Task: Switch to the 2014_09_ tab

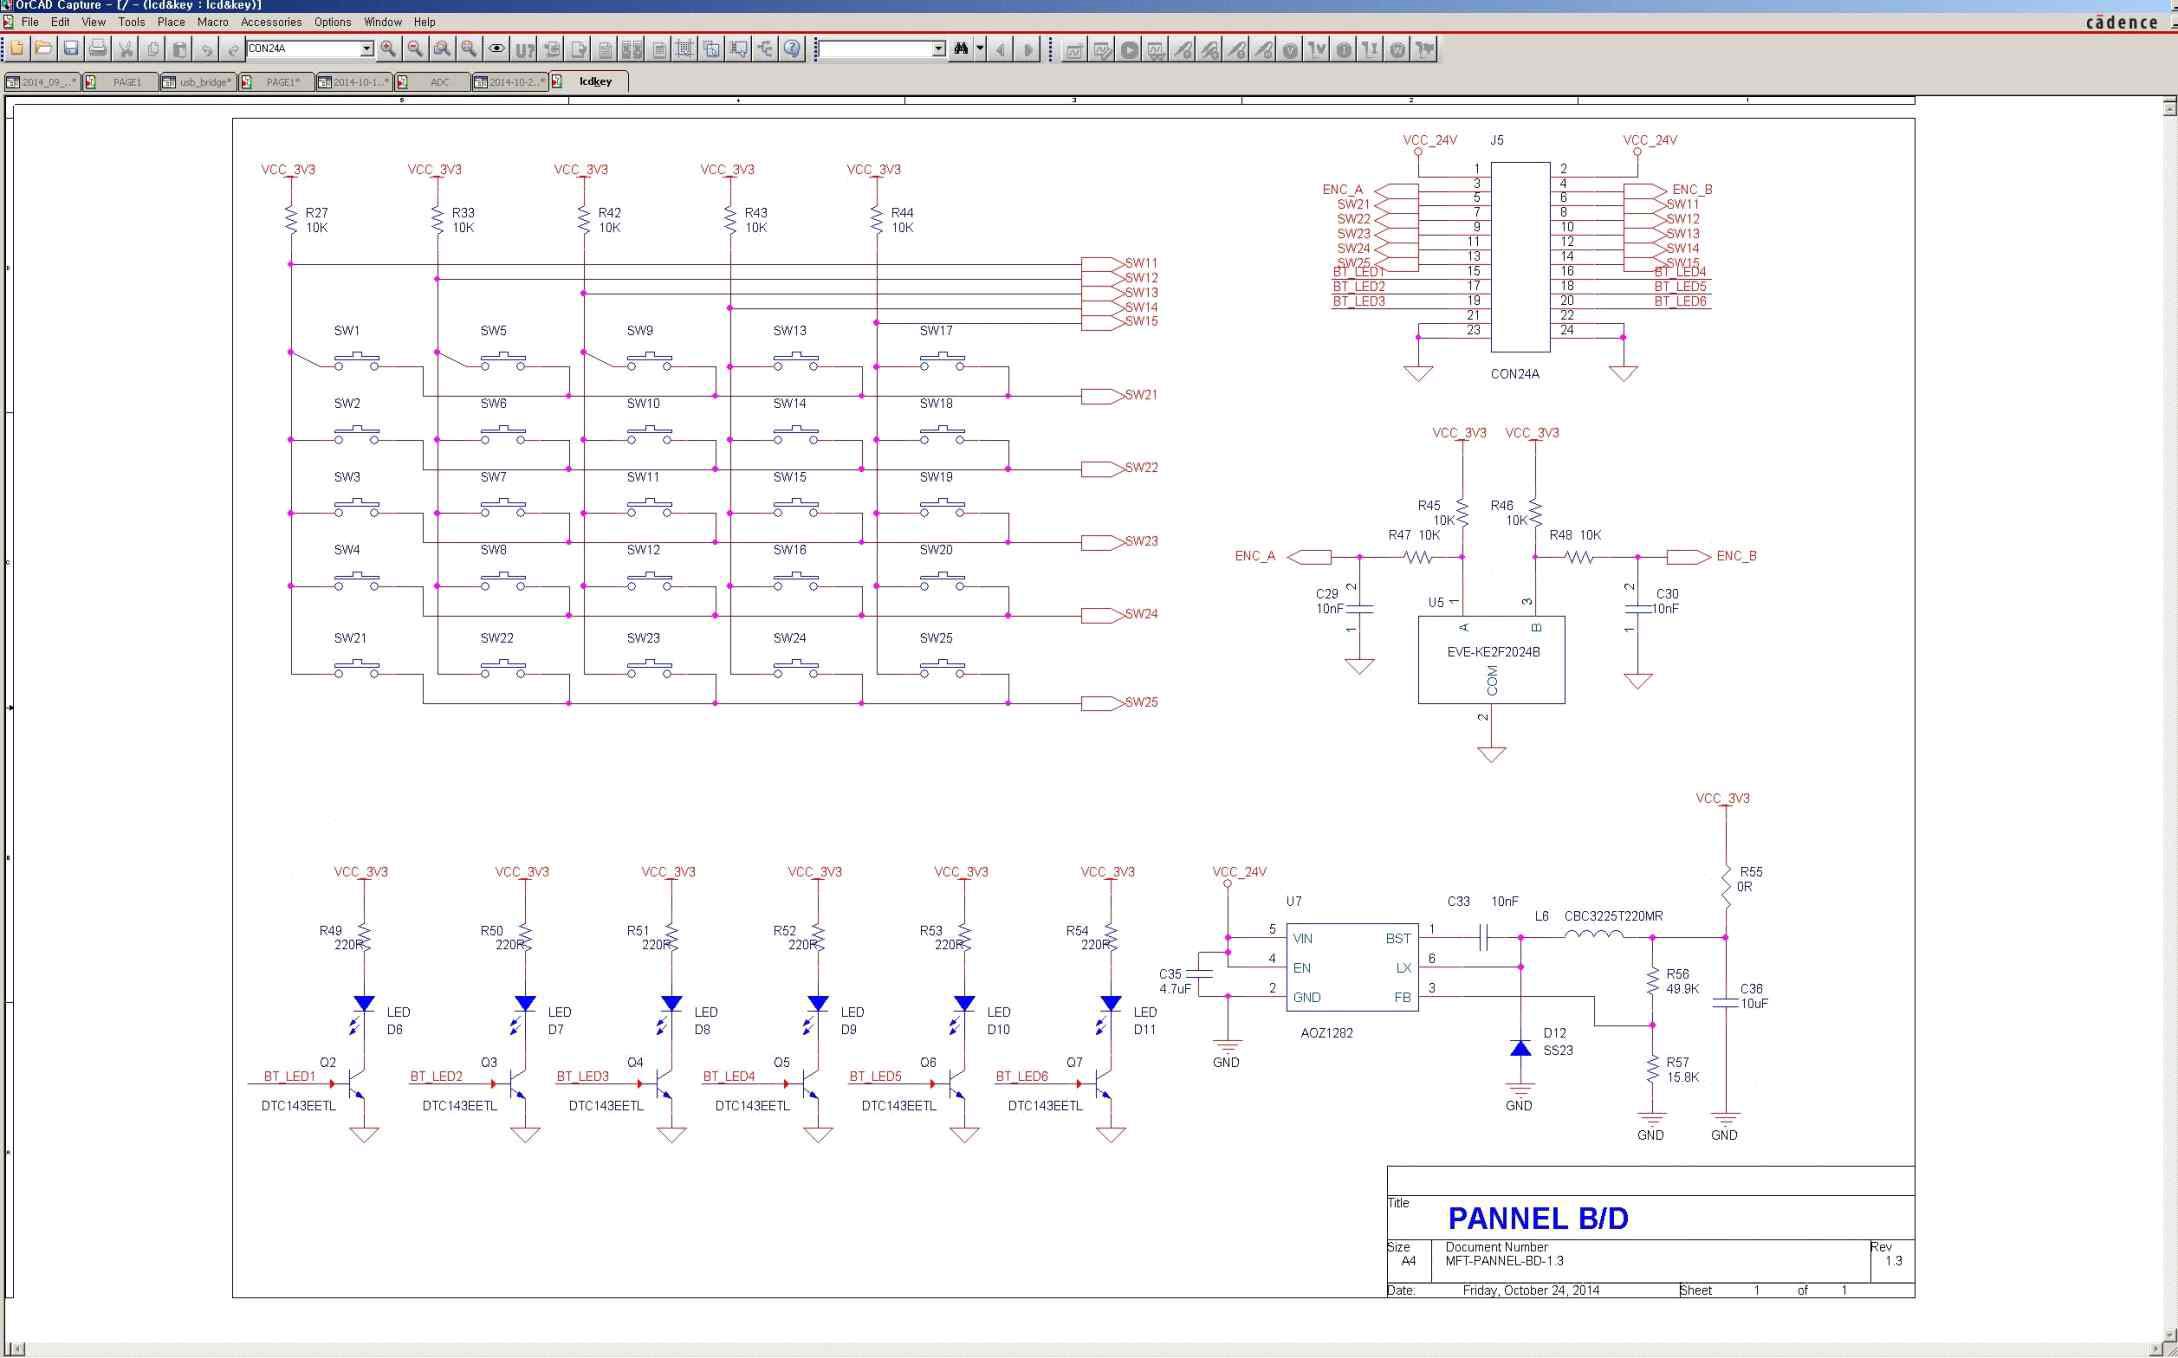Action: point(42,82)
